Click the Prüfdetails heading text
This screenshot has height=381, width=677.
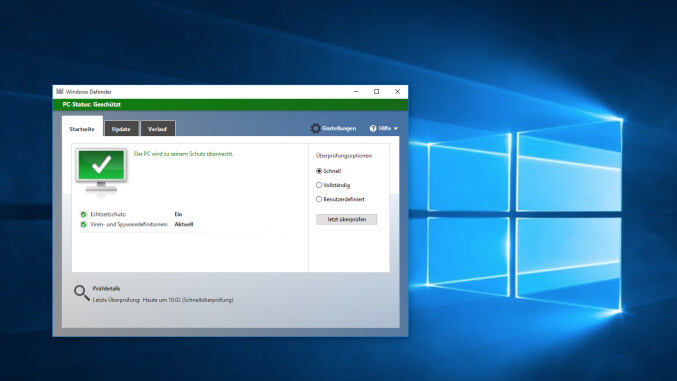(x=106, y=289)
